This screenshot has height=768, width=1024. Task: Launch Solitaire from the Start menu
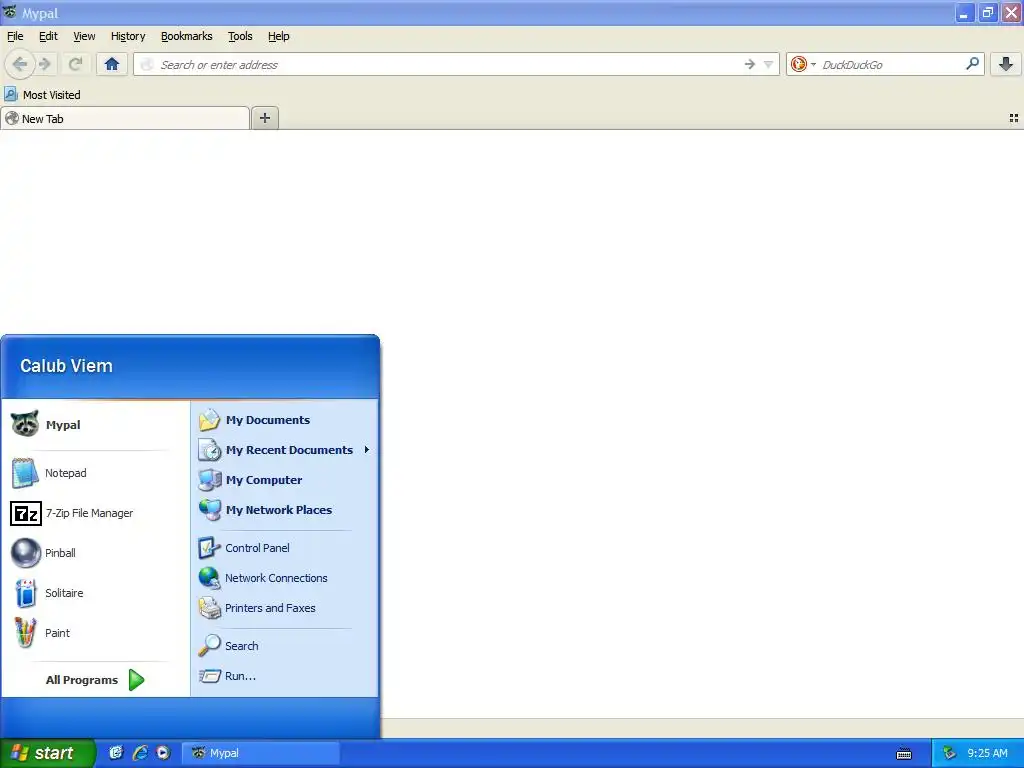pos(95,593)
